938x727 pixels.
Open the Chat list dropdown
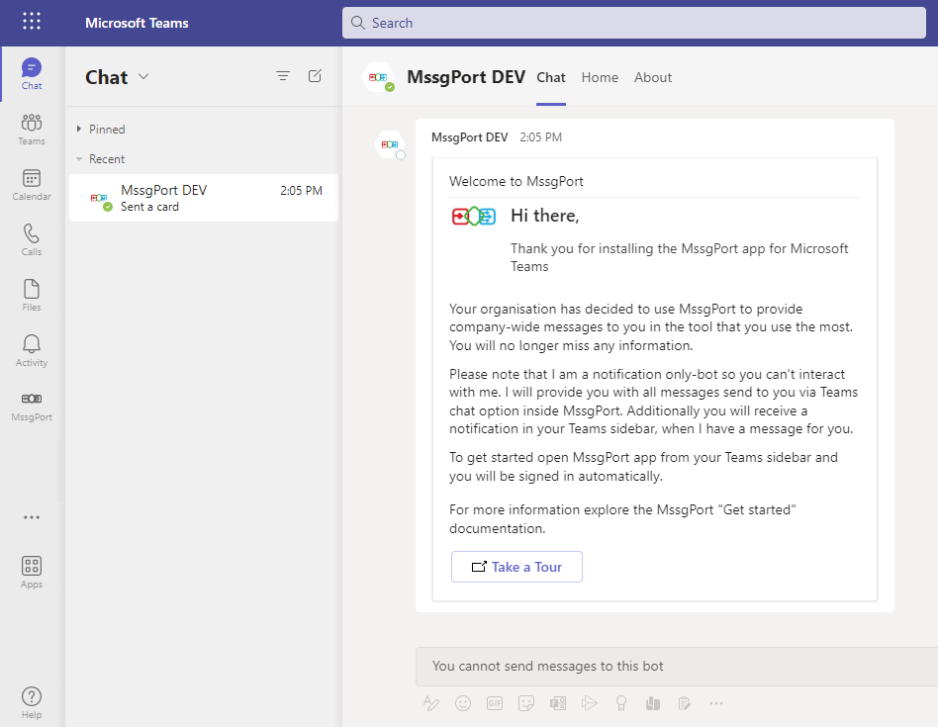(x=143, y=77)
